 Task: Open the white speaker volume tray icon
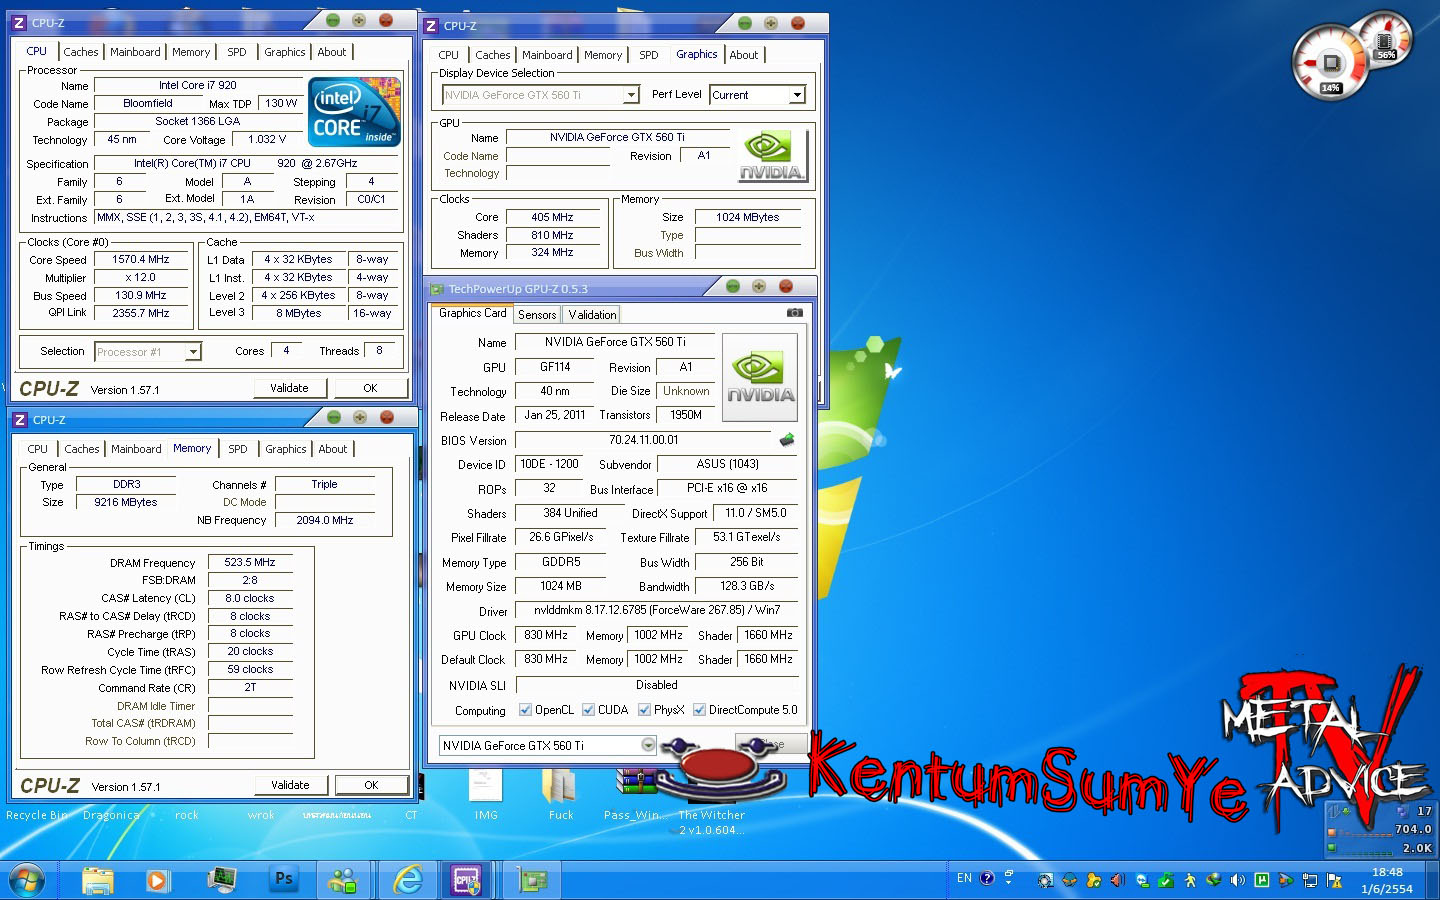(1238, 880)
